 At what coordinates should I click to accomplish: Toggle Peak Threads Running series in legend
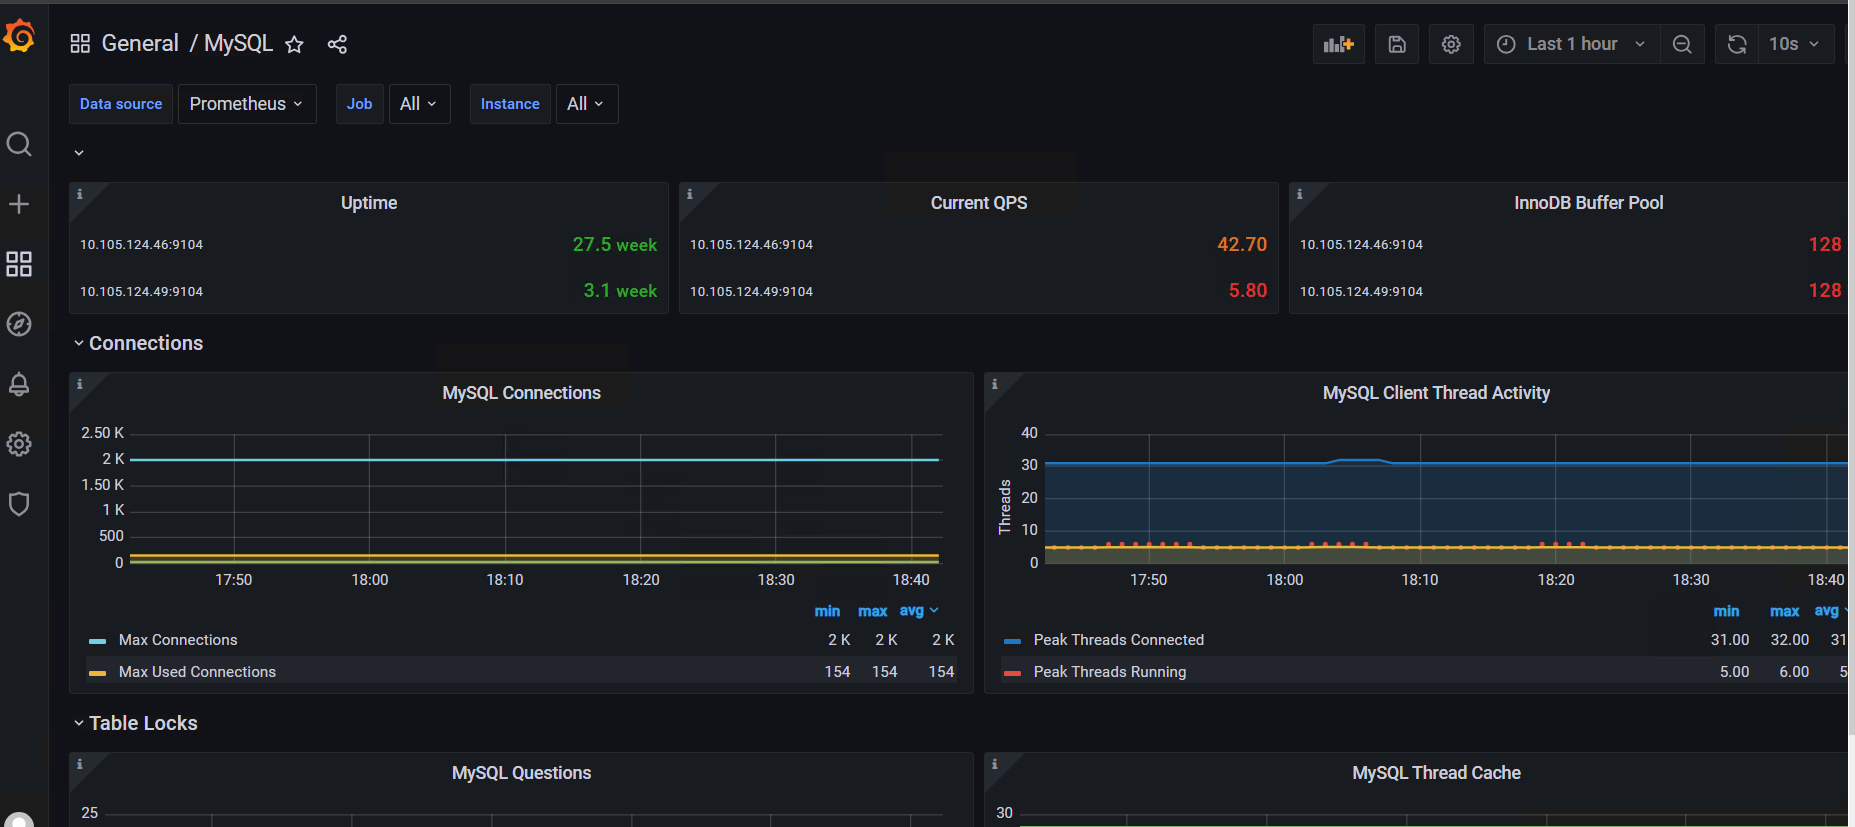pos(1109,672)
